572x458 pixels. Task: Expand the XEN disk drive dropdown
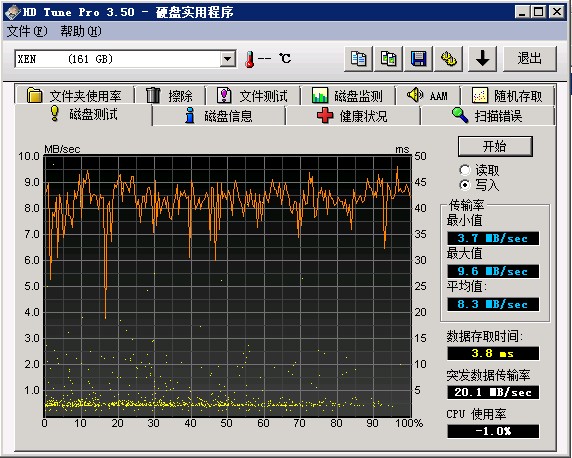click(228, 58)
